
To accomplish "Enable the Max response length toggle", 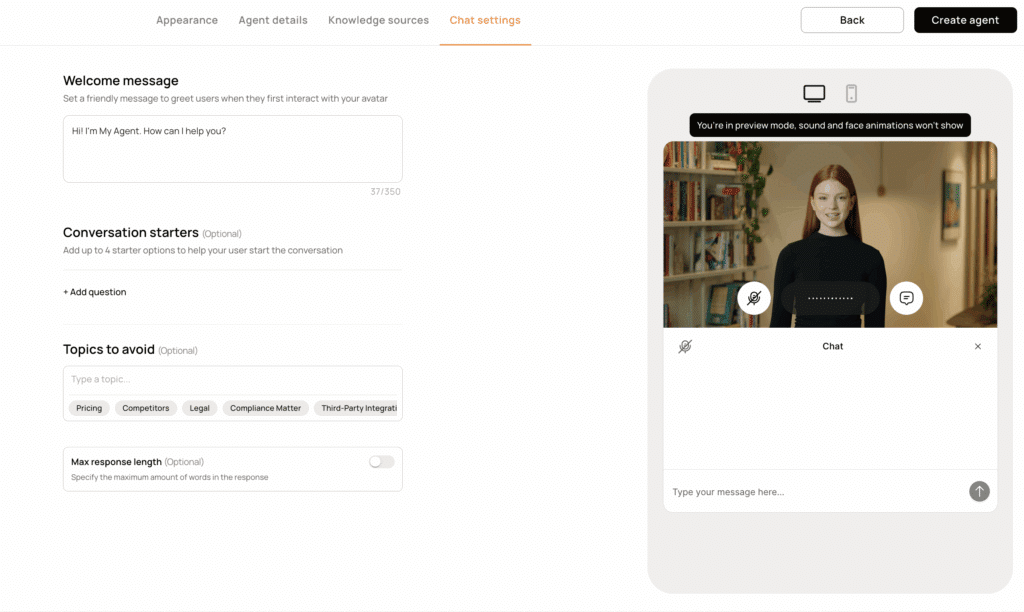I will pyautogui.click(x=381, y=462).
